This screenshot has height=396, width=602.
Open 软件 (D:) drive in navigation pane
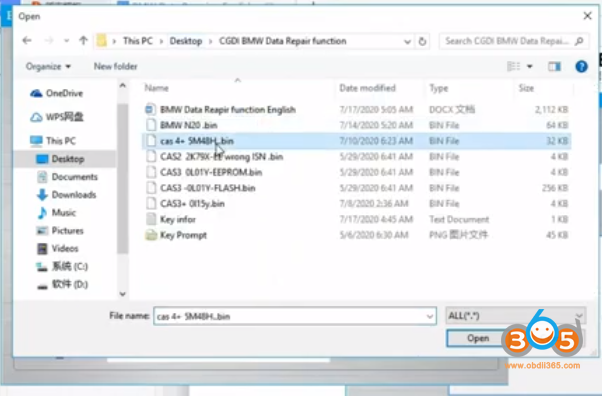tap(62, 284)
